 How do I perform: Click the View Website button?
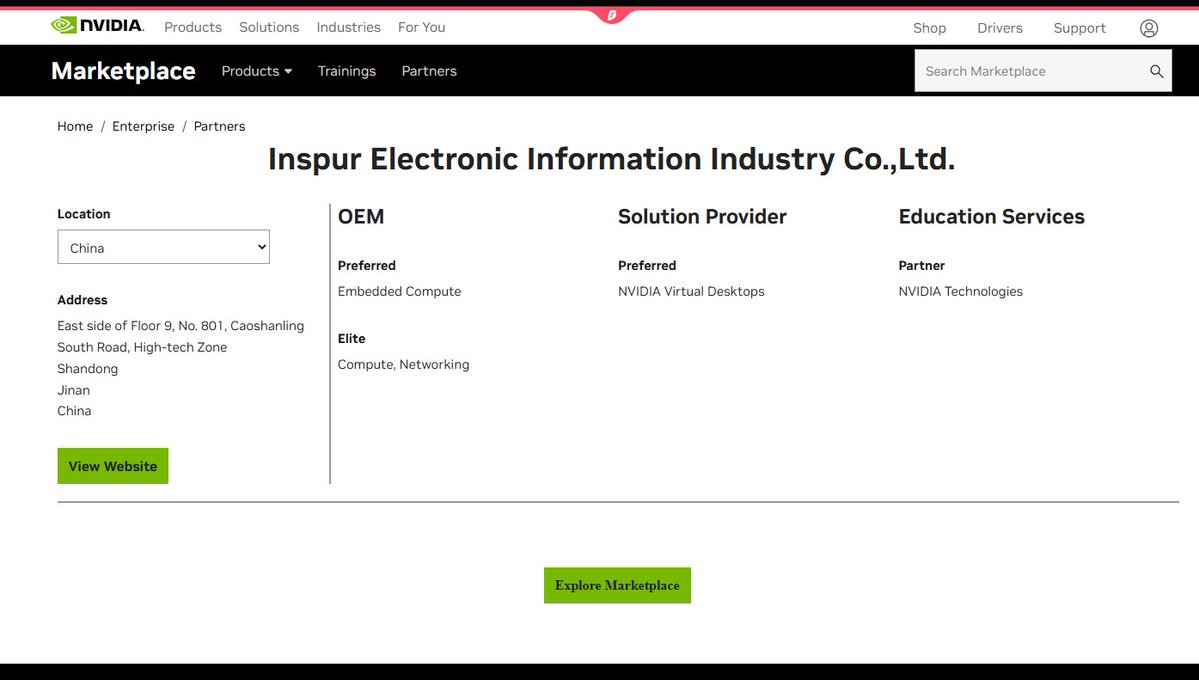(112, 466)
